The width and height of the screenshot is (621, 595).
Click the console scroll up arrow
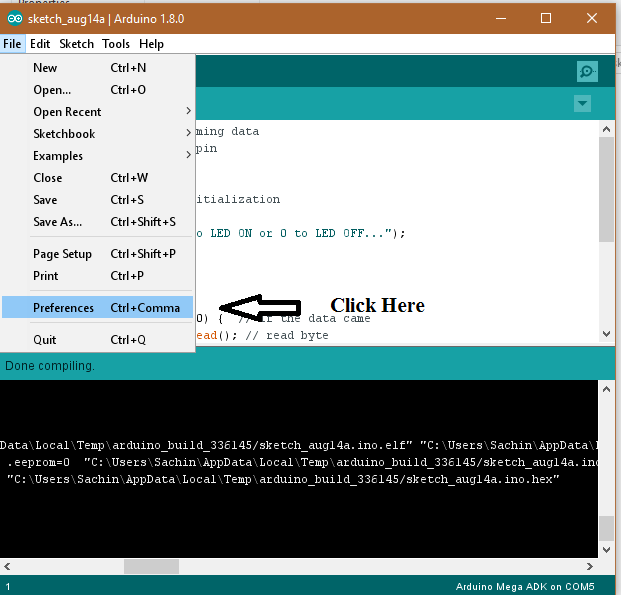point(606,389)
